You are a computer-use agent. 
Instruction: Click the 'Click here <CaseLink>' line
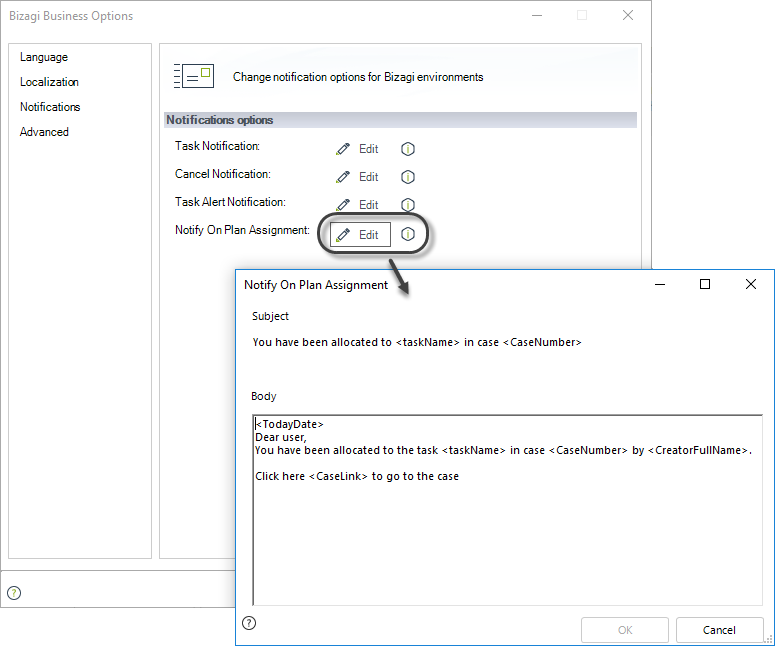point(357,476)
